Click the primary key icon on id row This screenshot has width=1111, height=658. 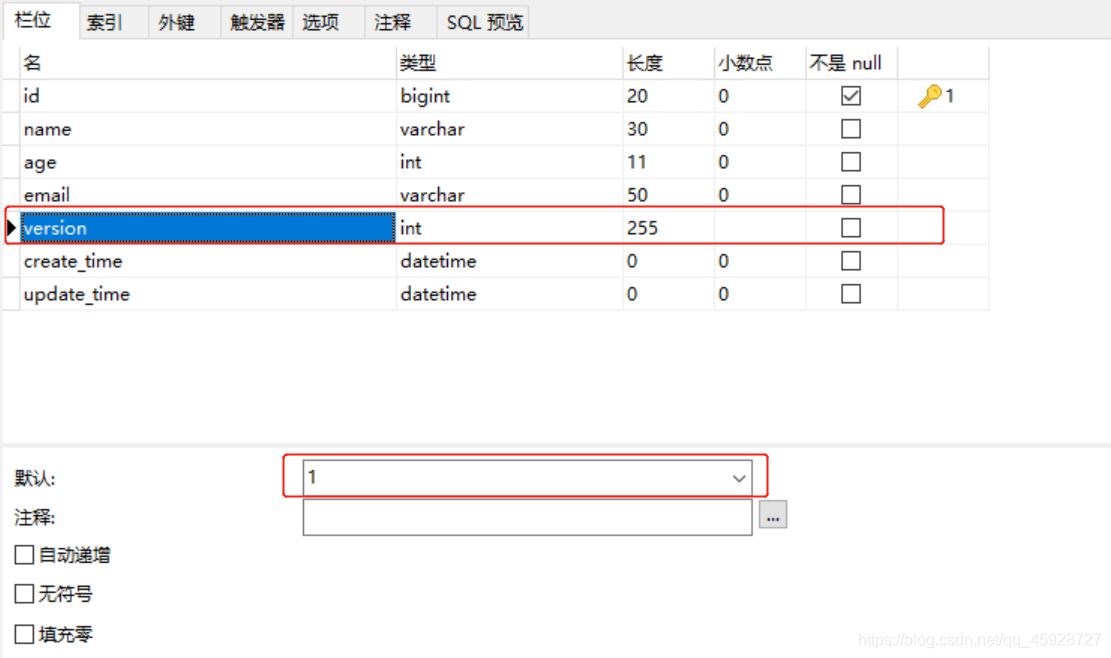click(x=930, y=96)
